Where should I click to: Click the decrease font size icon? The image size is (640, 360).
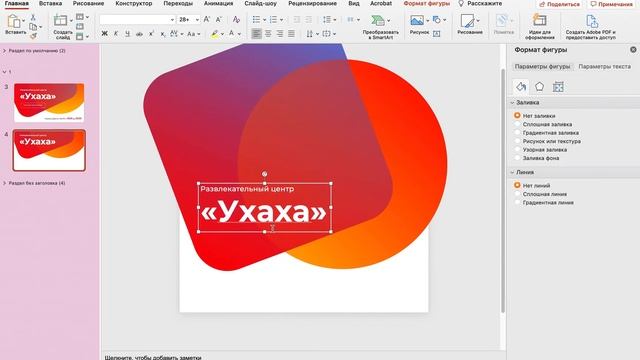pos(219,19)
